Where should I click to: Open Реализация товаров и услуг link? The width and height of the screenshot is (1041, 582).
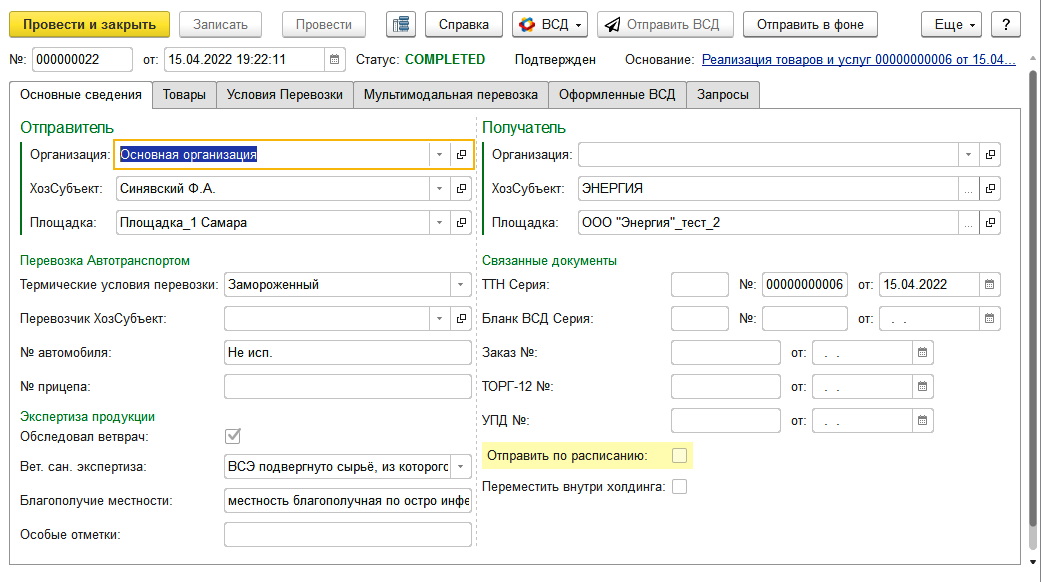coord(858,60)
